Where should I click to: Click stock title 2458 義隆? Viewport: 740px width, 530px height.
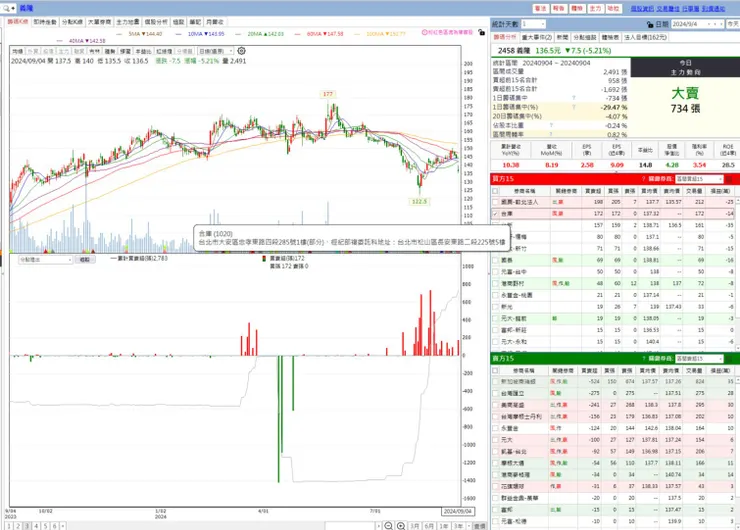514,50
